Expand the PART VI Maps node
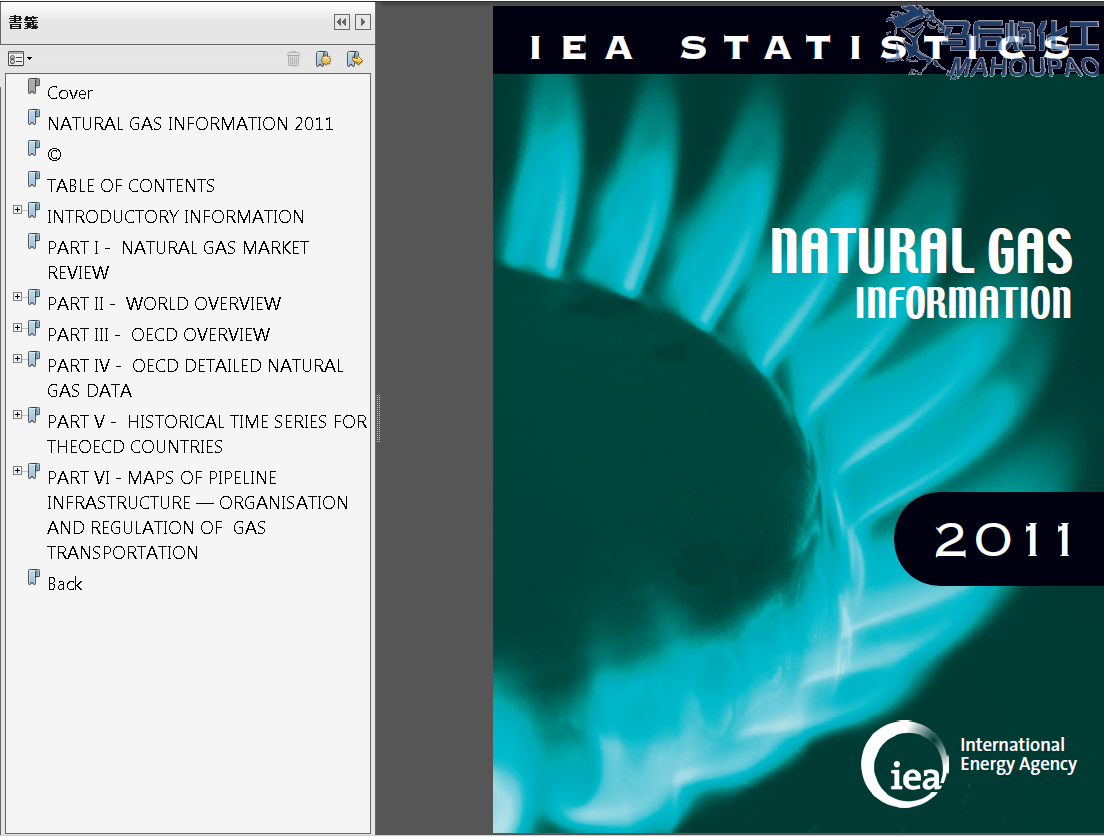This screenshot has height=837, width=1104. 18,471
